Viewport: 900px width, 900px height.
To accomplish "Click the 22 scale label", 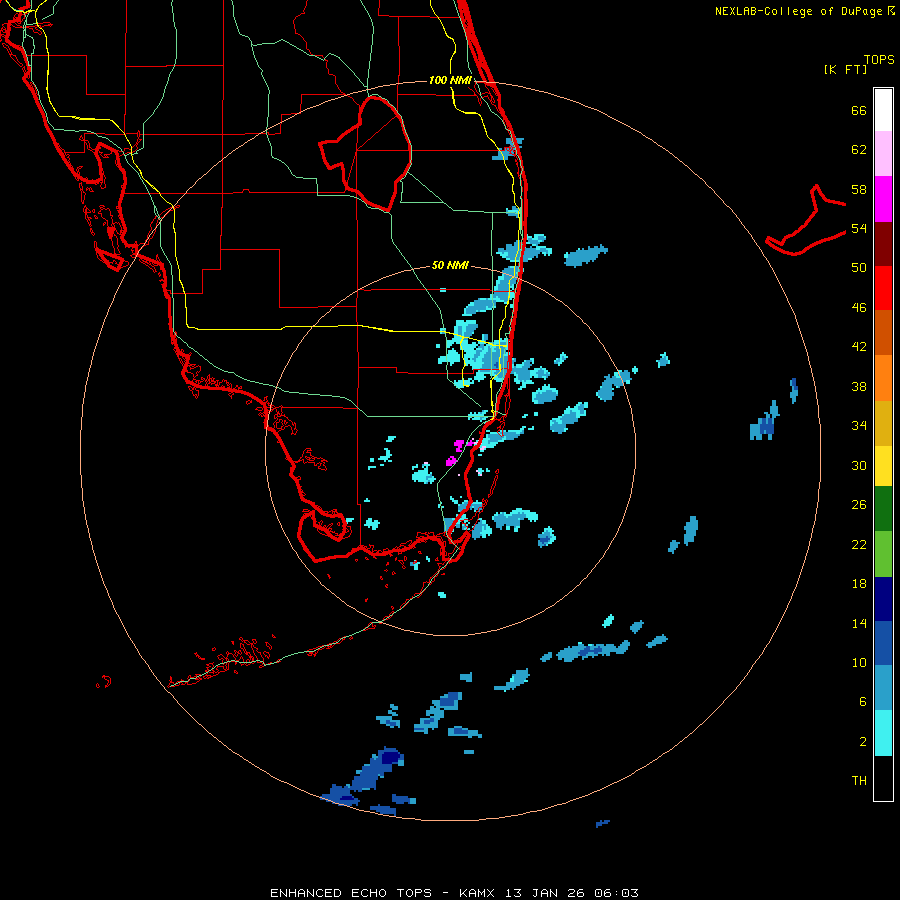I will coord(859,544).
